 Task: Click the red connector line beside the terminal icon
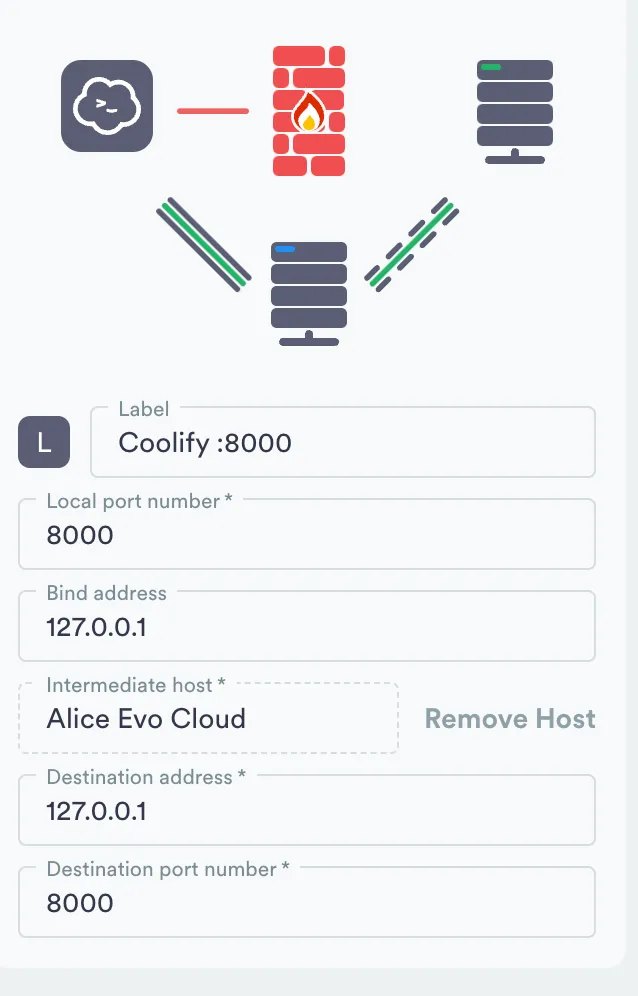pos(212,111)
